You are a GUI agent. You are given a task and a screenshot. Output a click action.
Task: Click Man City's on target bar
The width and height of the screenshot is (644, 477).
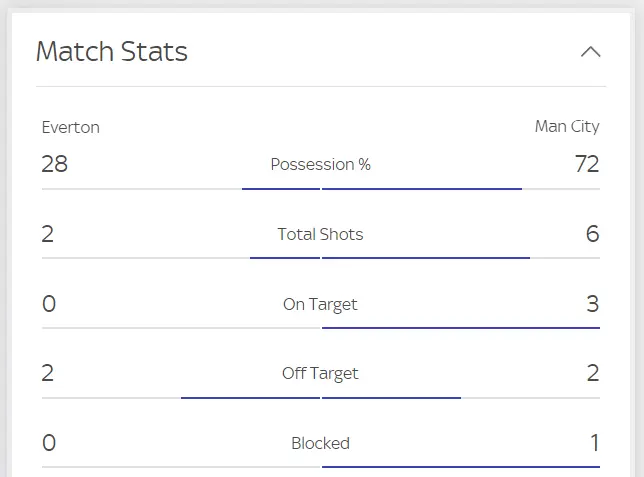point(461,327)
